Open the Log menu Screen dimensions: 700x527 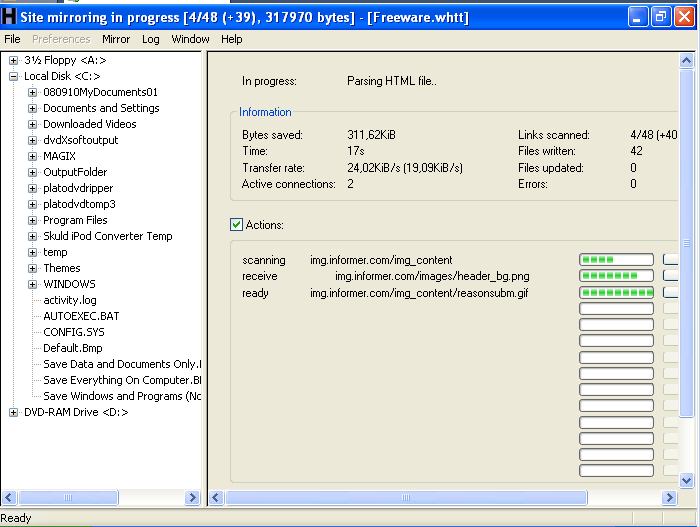(150, 39)
